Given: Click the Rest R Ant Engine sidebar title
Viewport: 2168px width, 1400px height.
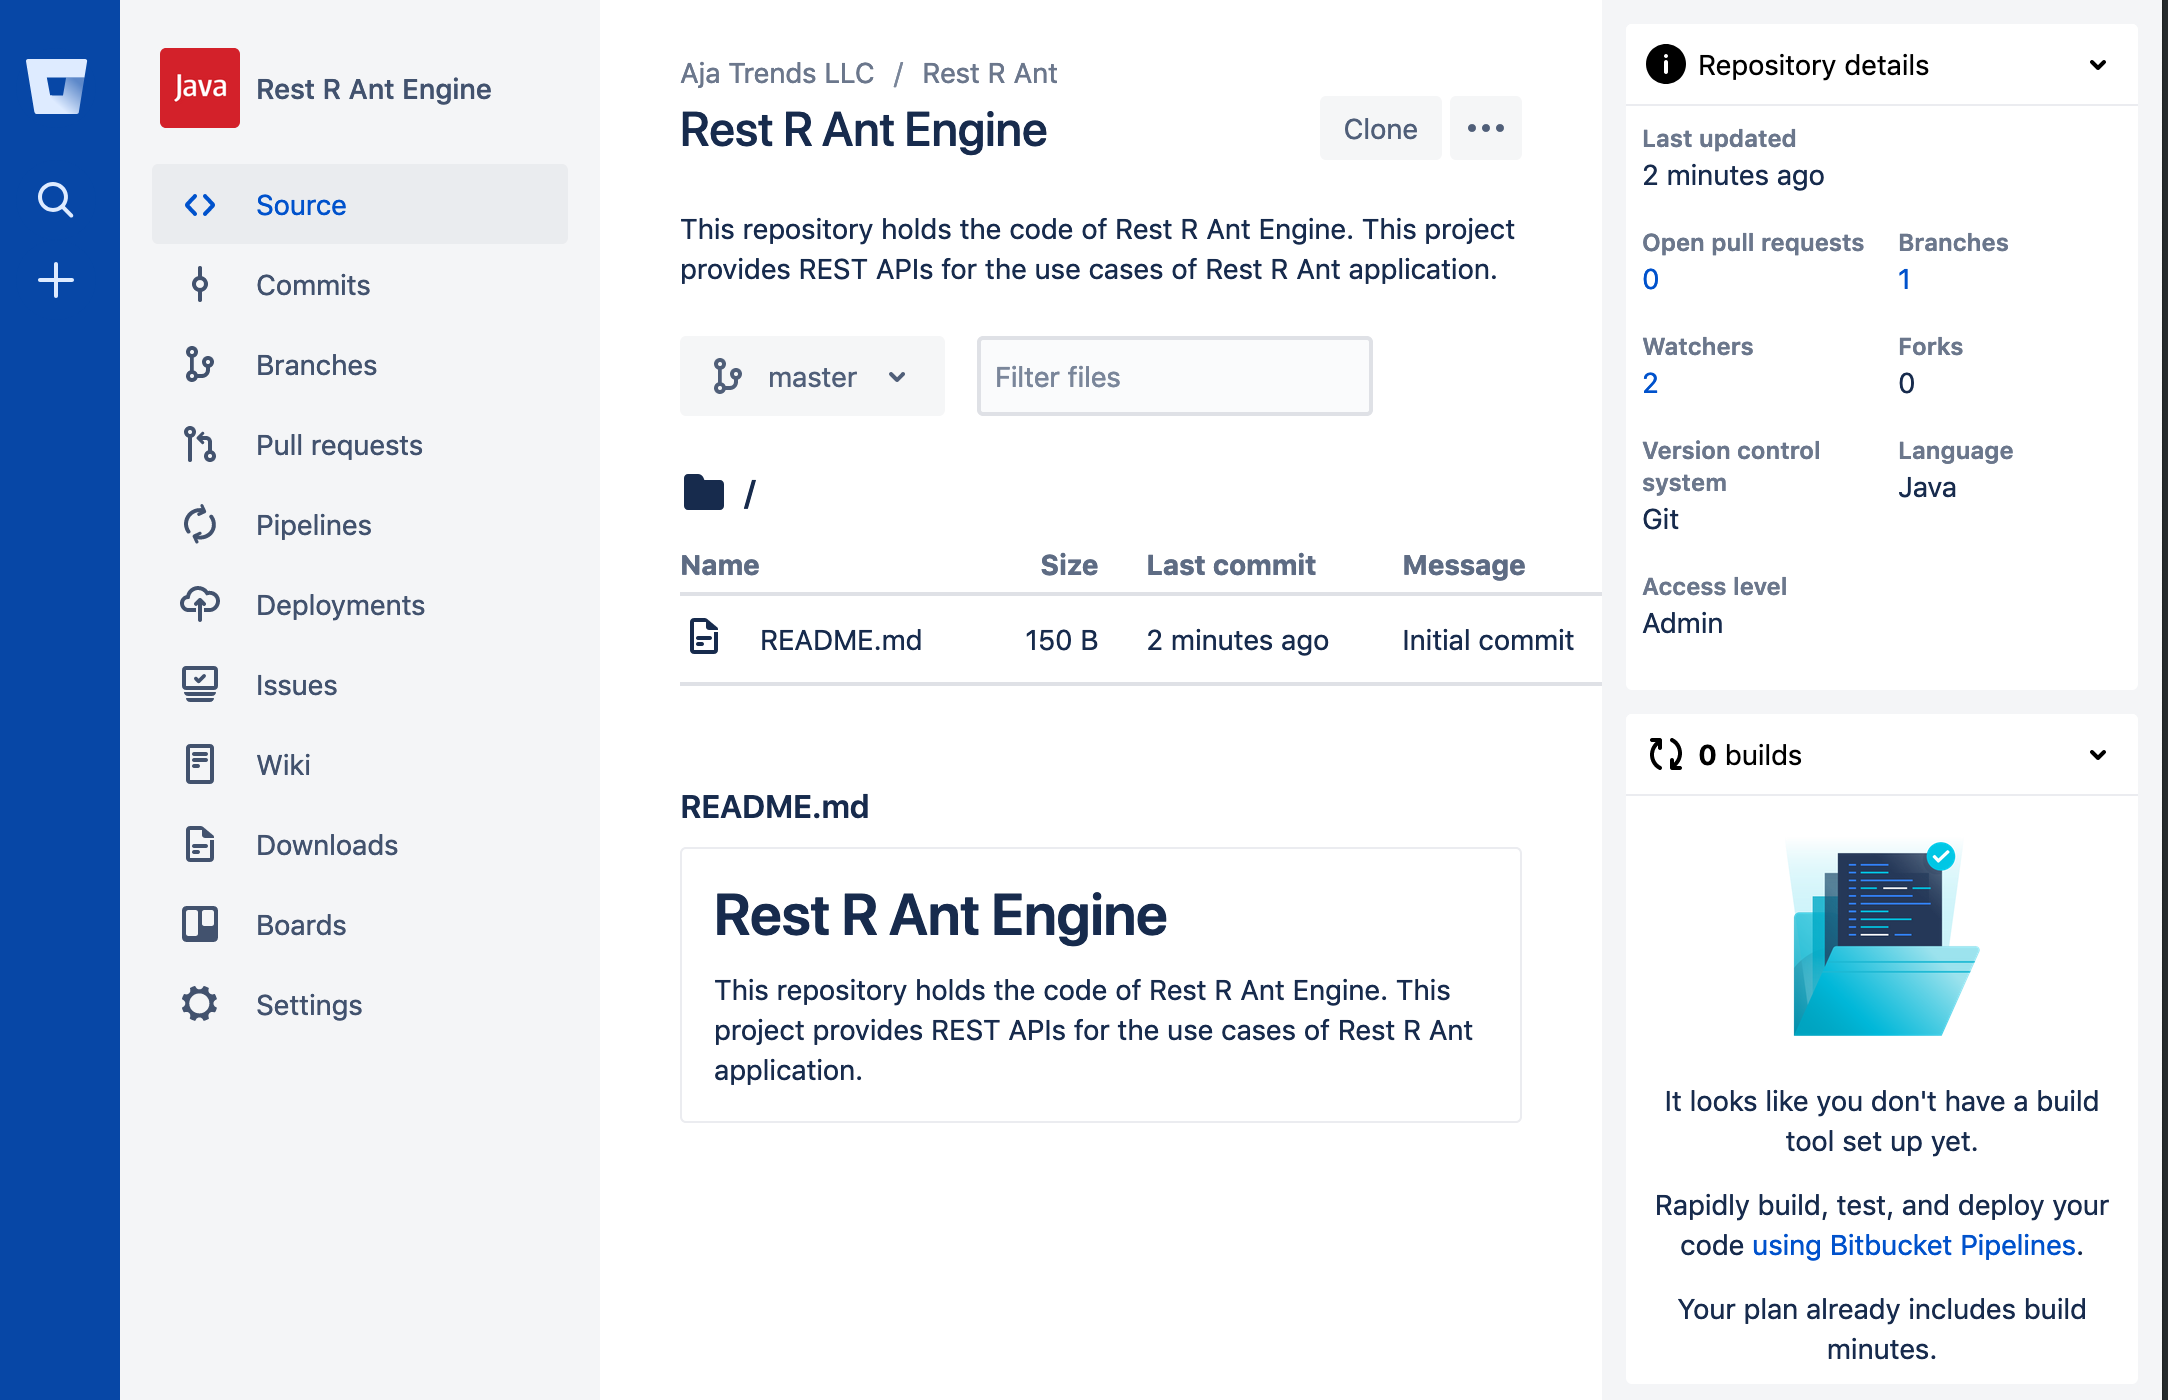Looking at the screenshot, I should (374, 89).
